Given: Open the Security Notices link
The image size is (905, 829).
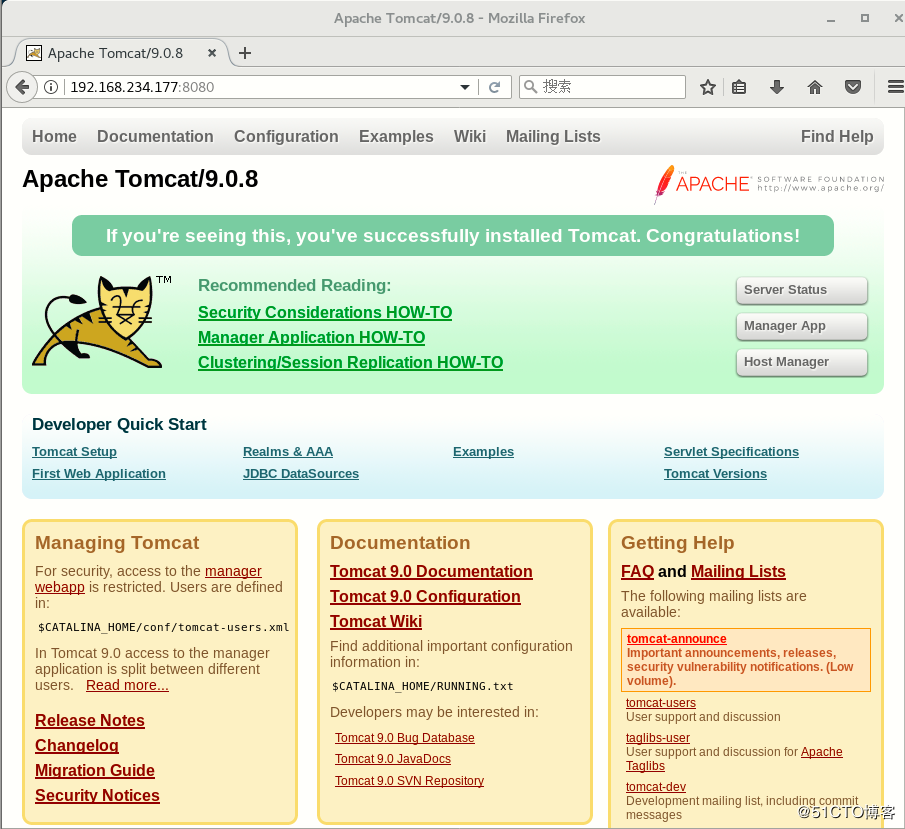Looking at the screenshot, I should coord(97,796).
